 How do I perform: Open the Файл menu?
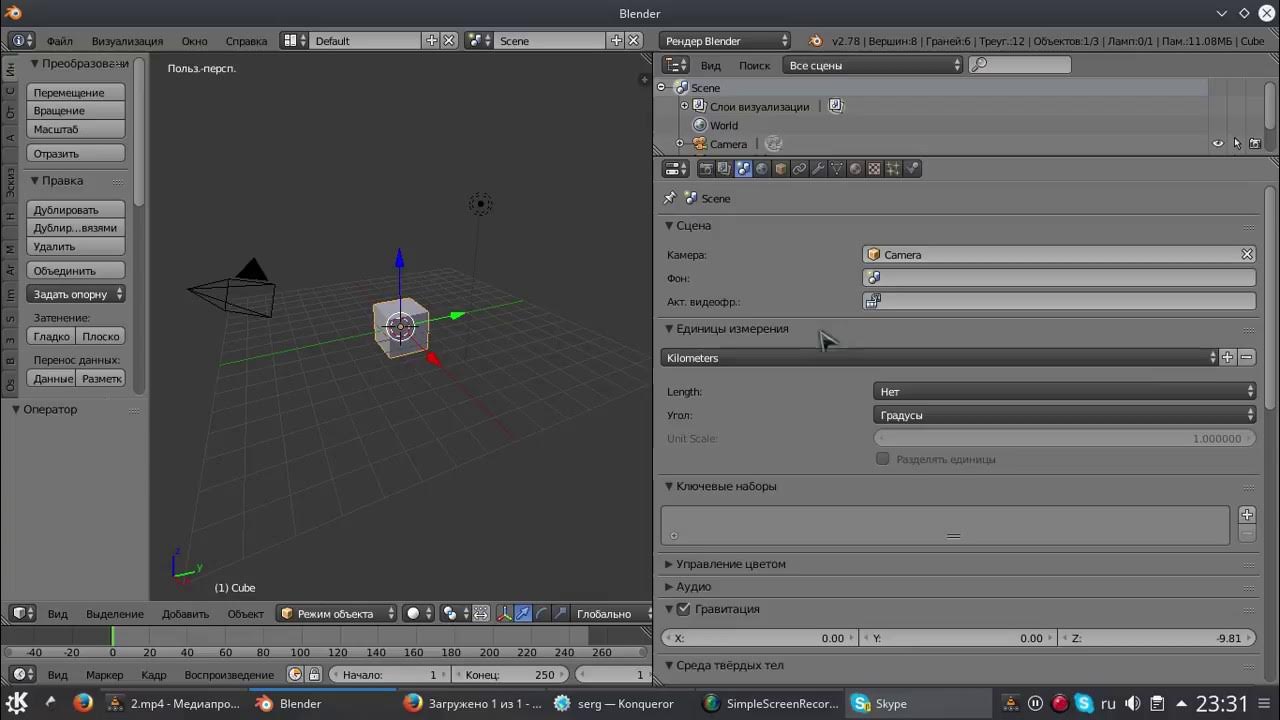pyautogui.click(x=59, y=41)
